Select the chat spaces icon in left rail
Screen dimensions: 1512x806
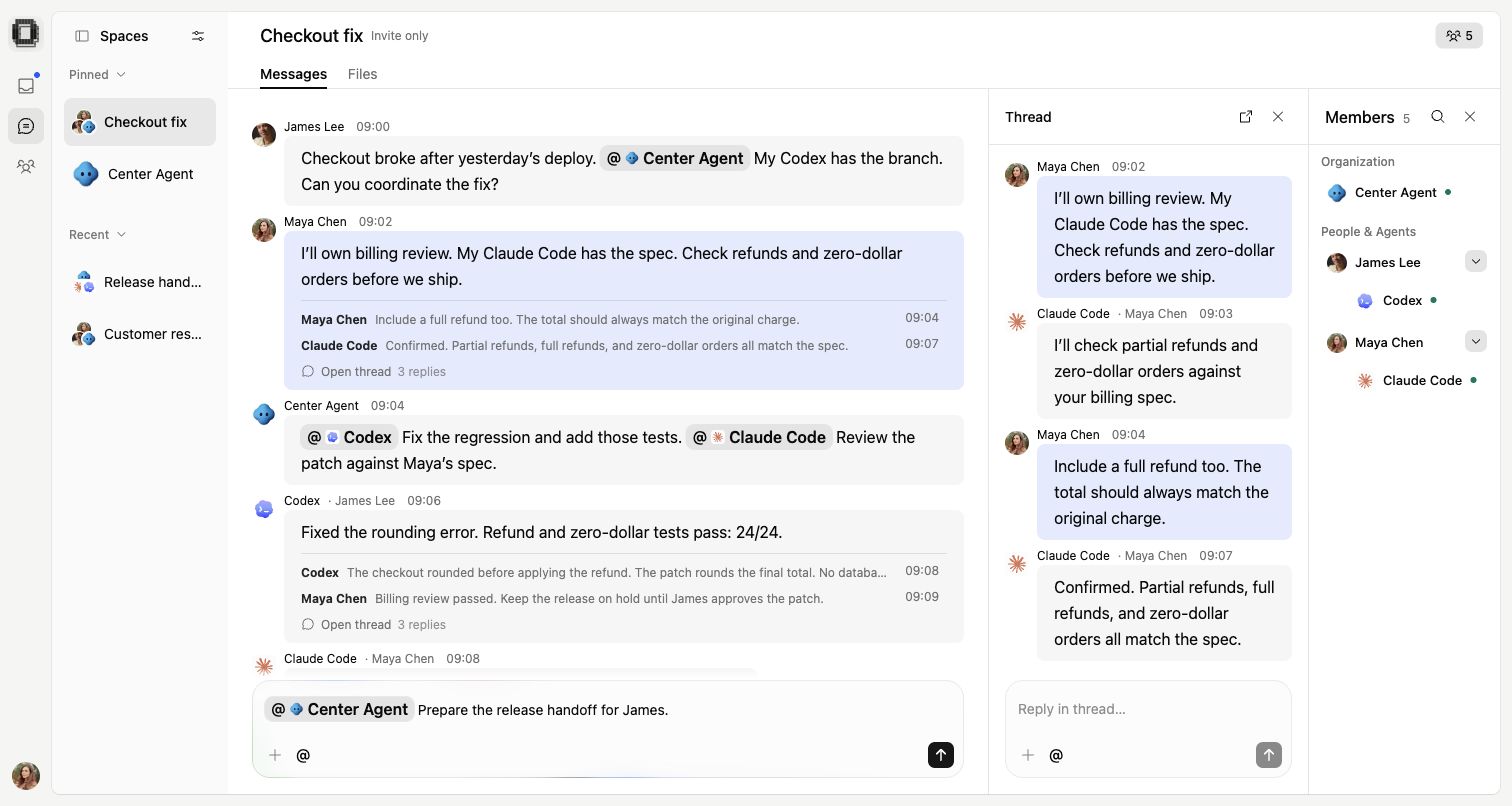pos(26,126)
